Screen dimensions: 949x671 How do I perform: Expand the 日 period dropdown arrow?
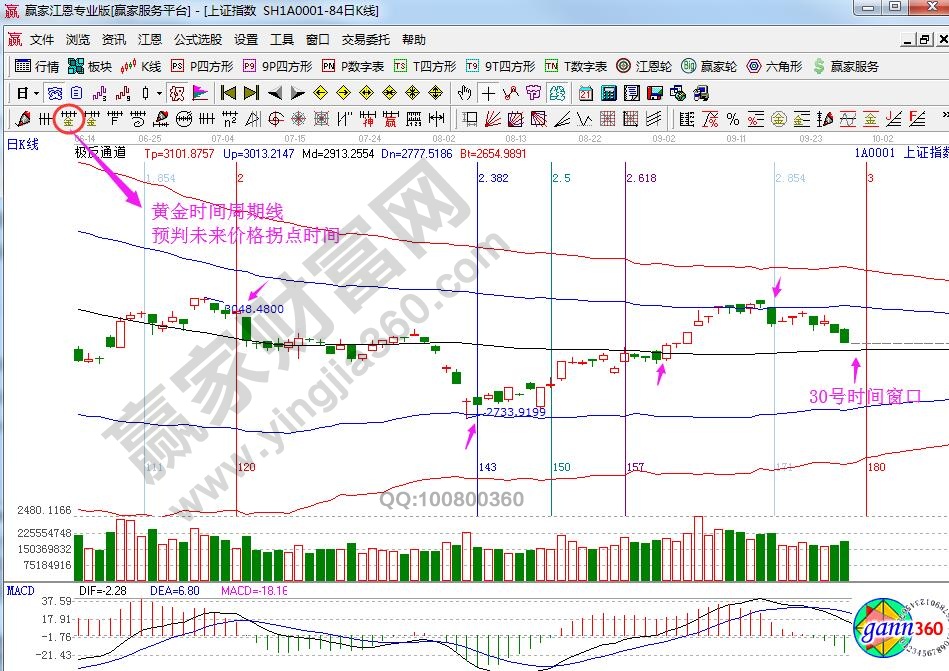point(36,93)
